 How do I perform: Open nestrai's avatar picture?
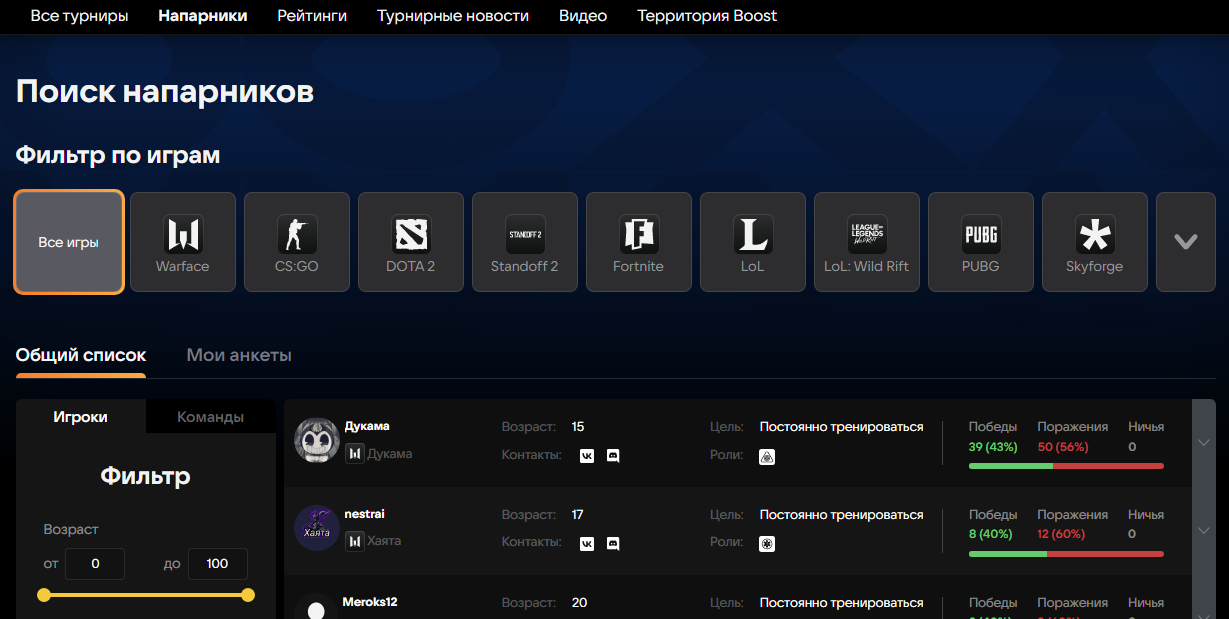click(317, 528)
